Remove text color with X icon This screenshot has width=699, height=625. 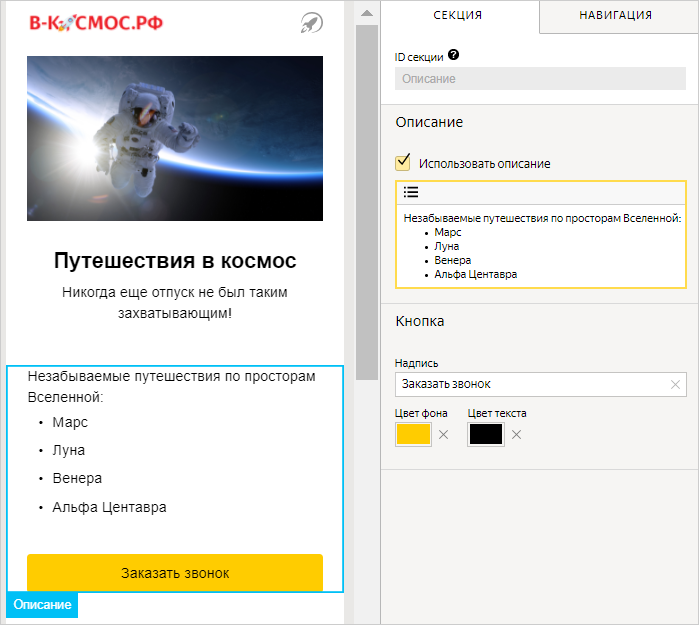[x=517, y=434]
